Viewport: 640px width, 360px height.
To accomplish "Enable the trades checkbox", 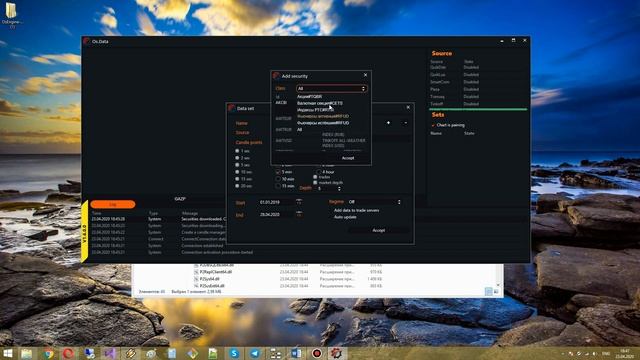I will pos(315,177).
